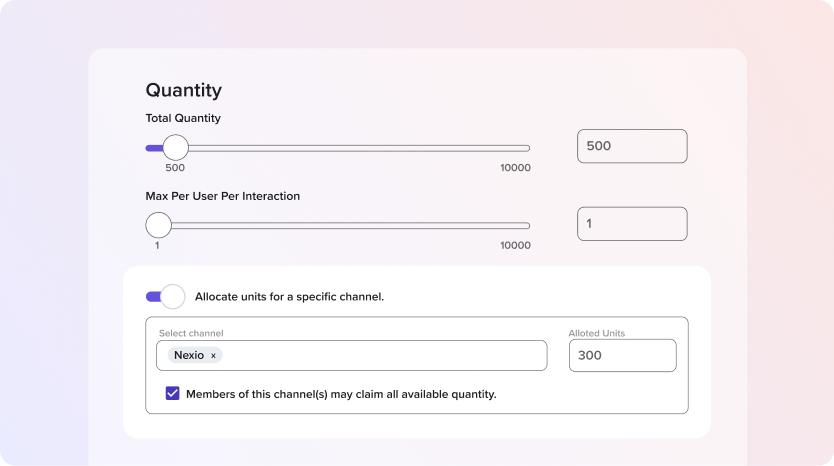Click the Quantity heading
Viewport: 834px width, 466px height.
[184, 90]
